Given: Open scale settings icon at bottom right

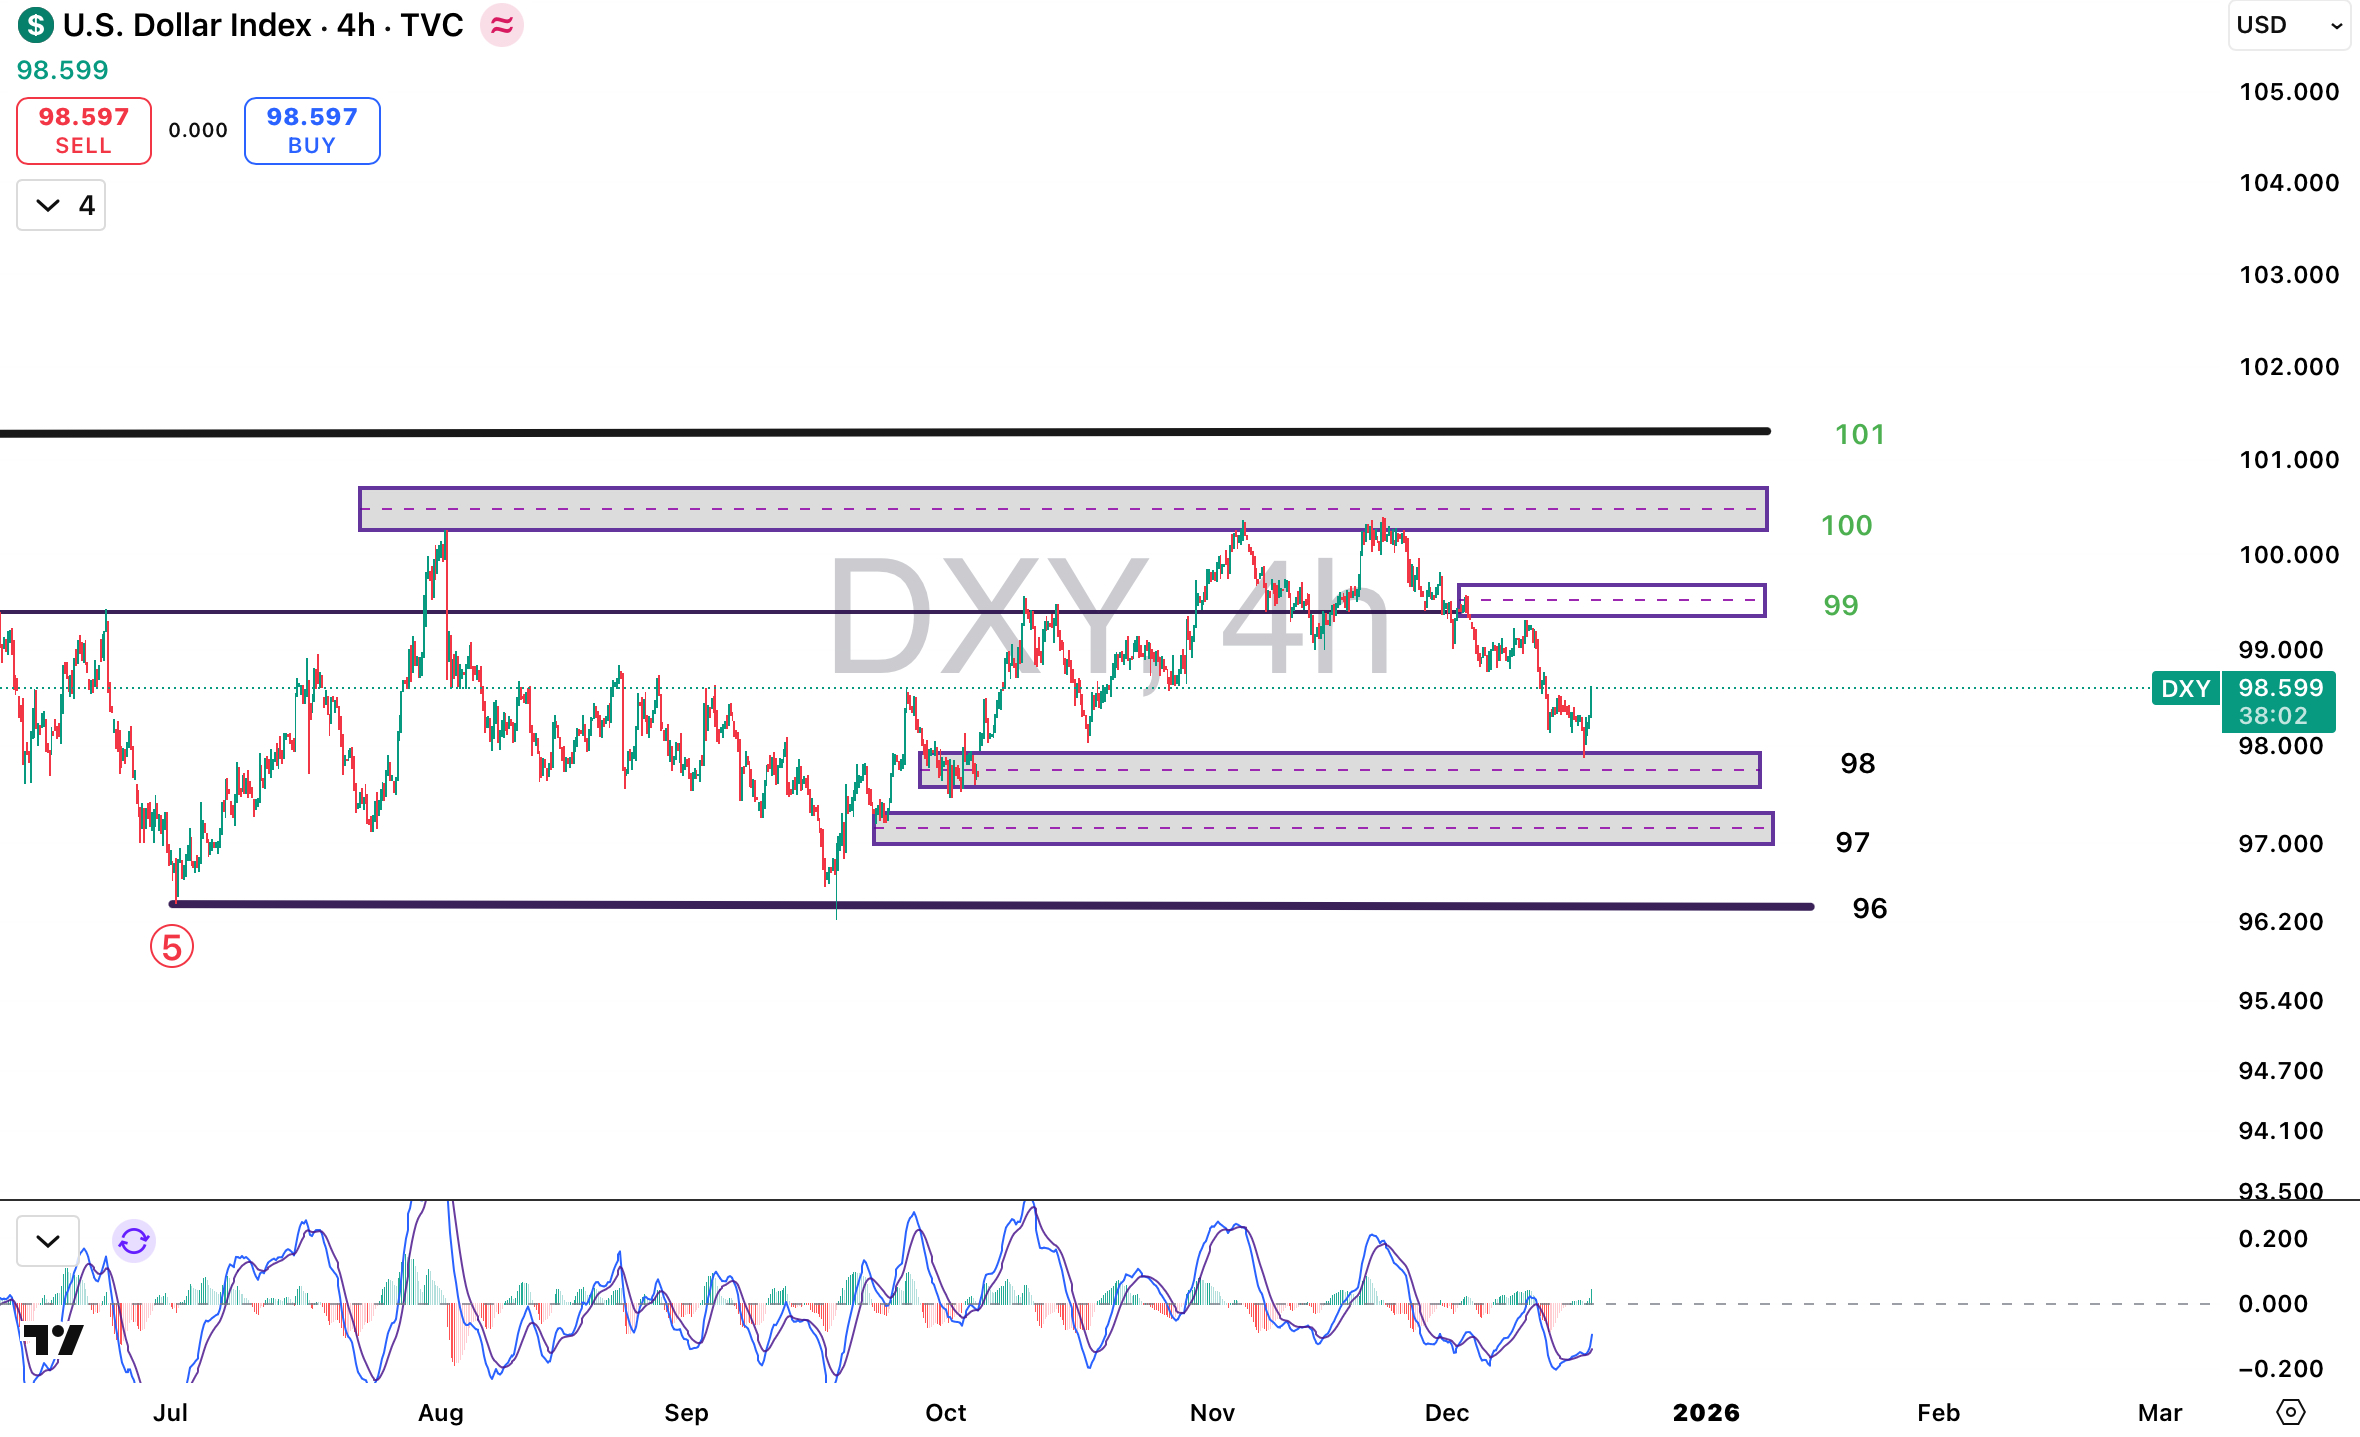Looking at the screenshot, I should click(x=2291, y=1412).
